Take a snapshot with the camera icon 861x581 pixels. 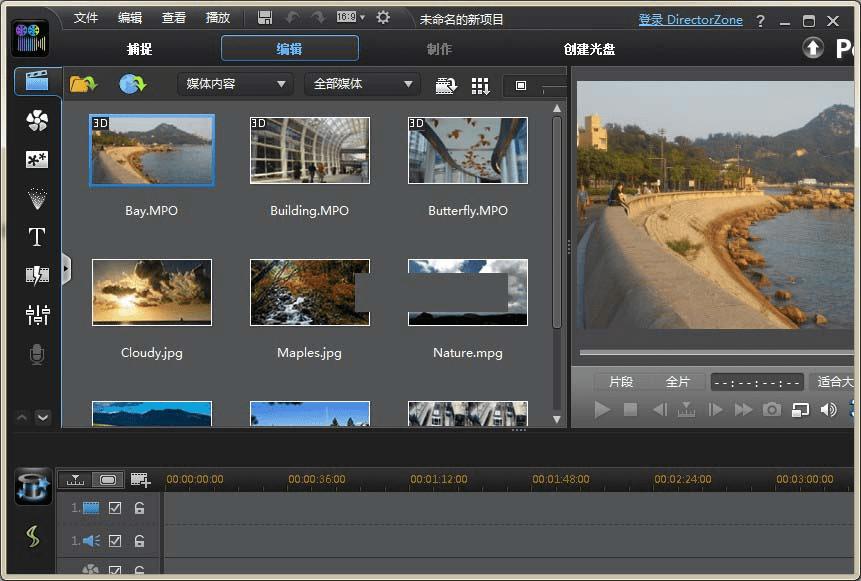point(771,410)
